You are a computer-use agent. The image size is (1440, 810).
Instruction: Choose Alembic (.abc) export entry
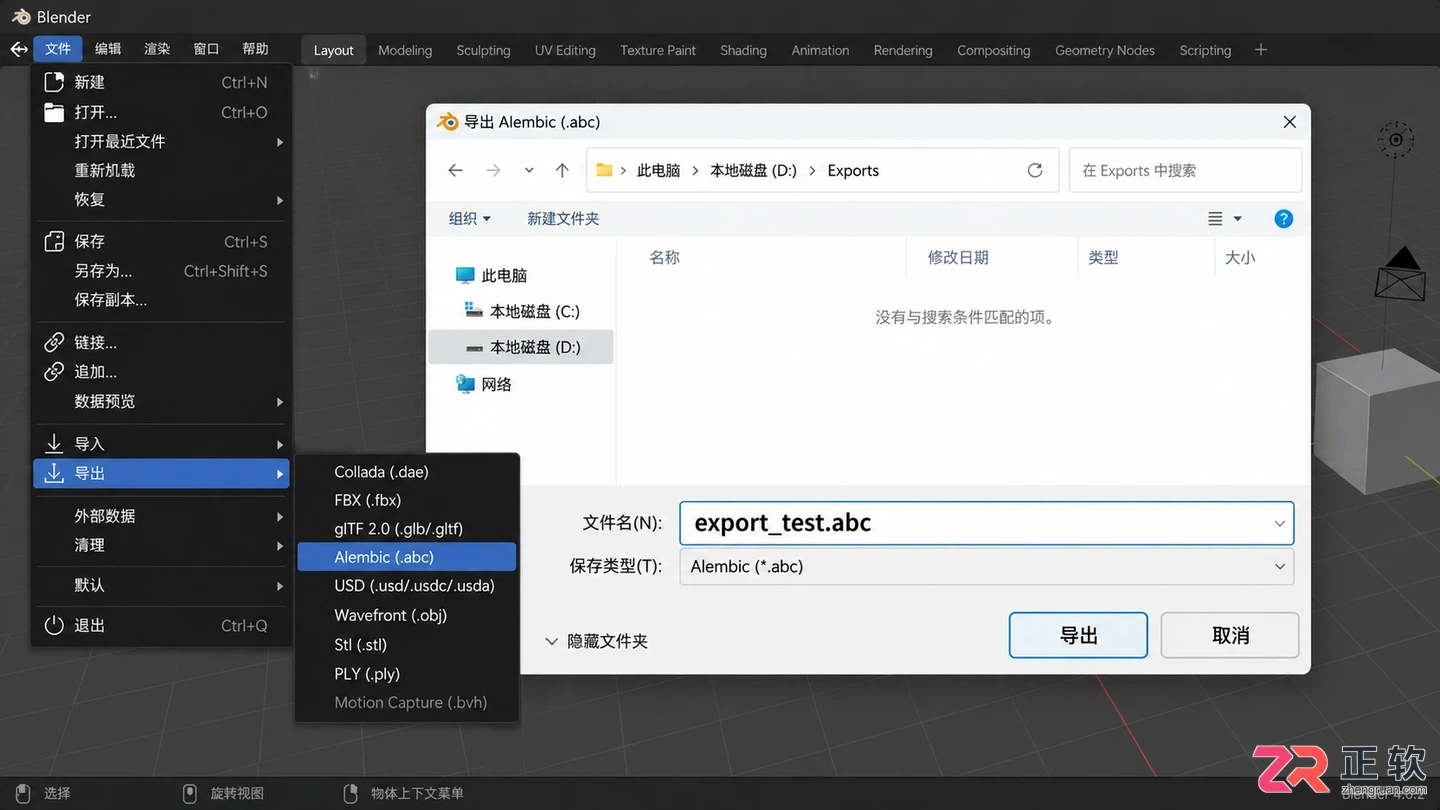coord(407,557)
